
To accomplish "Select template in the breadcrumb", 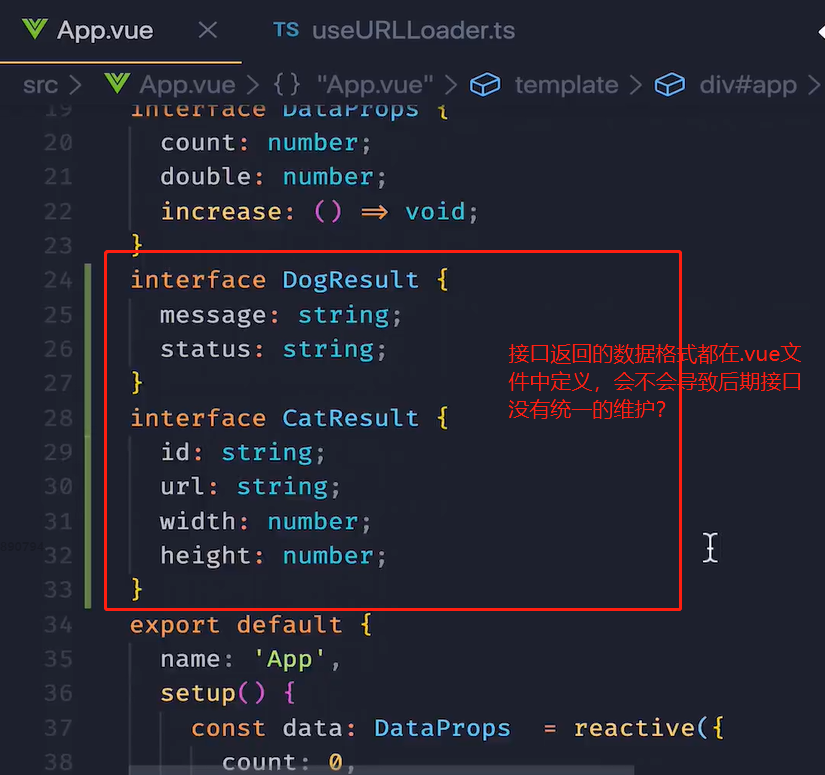I will pos(567,85).
